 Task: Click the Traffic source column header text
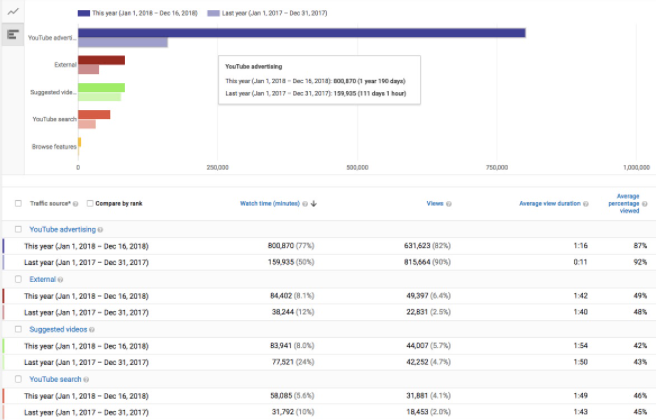(50, 203)
